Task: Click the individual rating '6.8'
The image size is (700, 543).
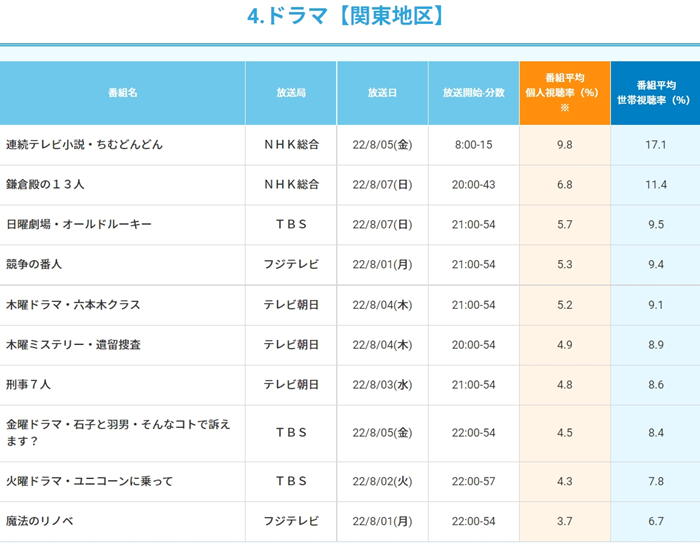Action: coord(565,184)
